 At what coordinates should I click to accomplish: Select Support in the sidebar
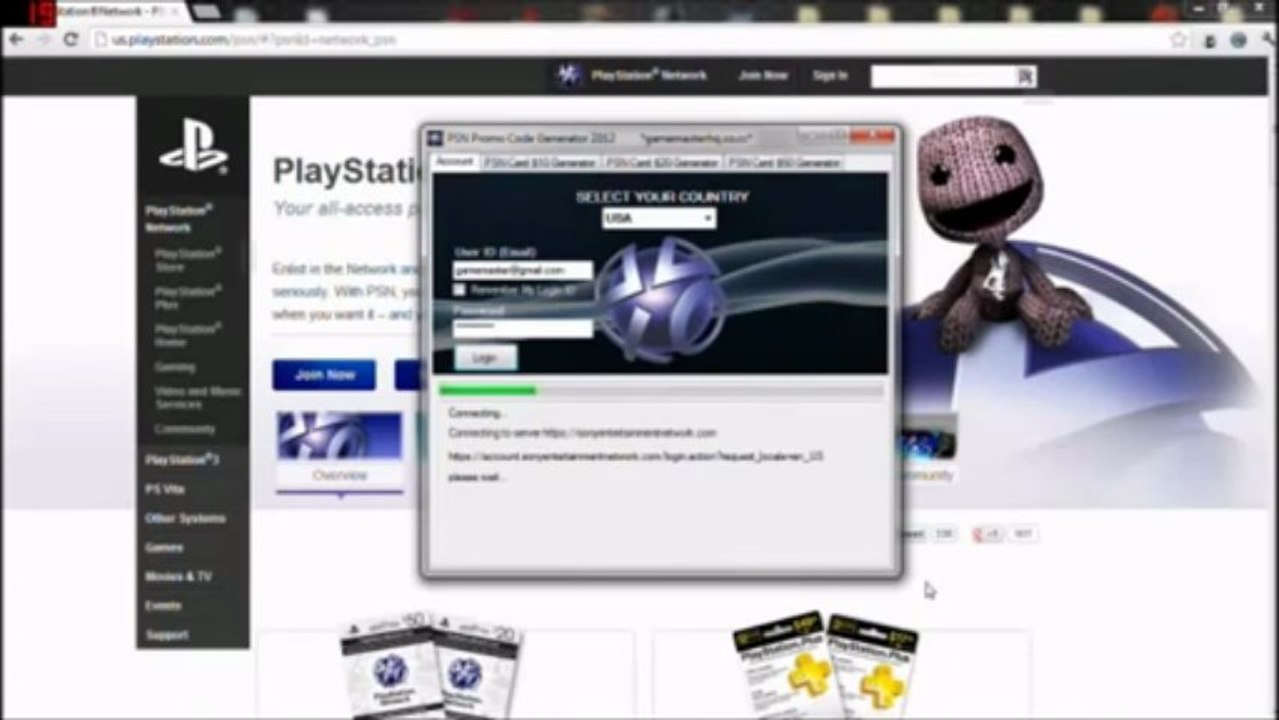pyautogui.click(x=167, y=634)
